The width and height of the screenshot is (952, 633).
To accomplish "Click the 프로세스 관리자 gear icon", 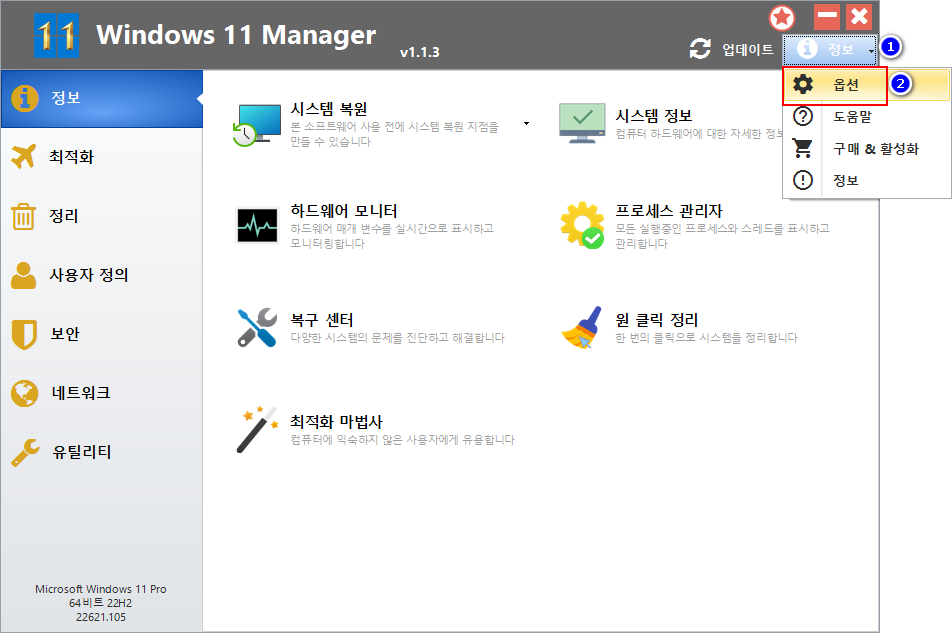I will click(x=582, y=225).
